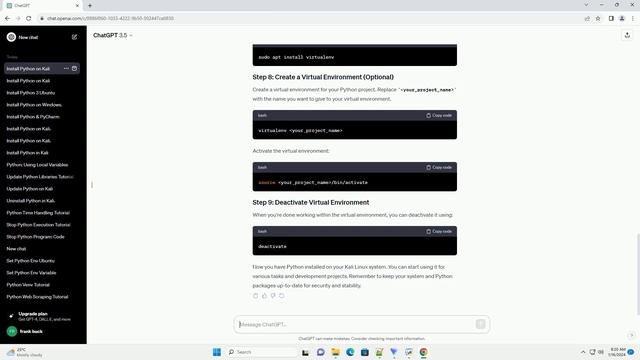
Task: Open the Chrome profile icon
Action: [622, 18]
